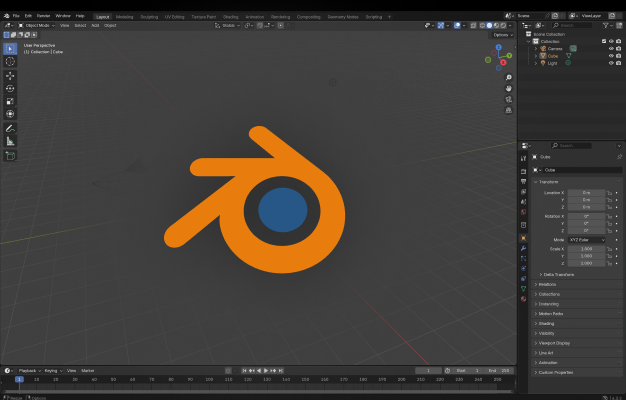Select the Scale tool
Screen dimensions: 626x400
tap(10, 101)
